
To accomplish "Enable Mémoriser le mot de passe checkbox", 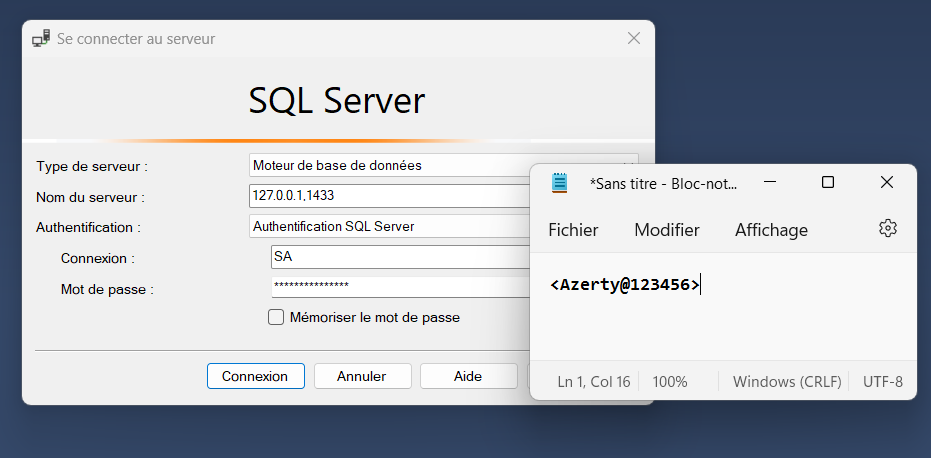I will point(276,317).
